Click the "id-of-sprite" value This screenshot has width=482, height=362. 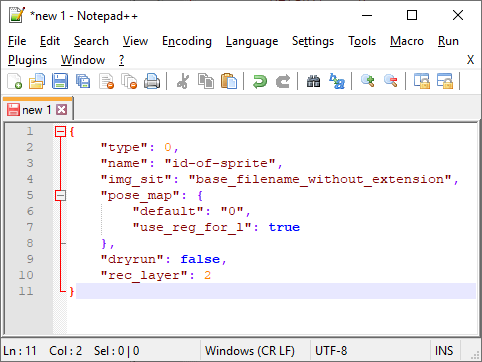point(220,163)
